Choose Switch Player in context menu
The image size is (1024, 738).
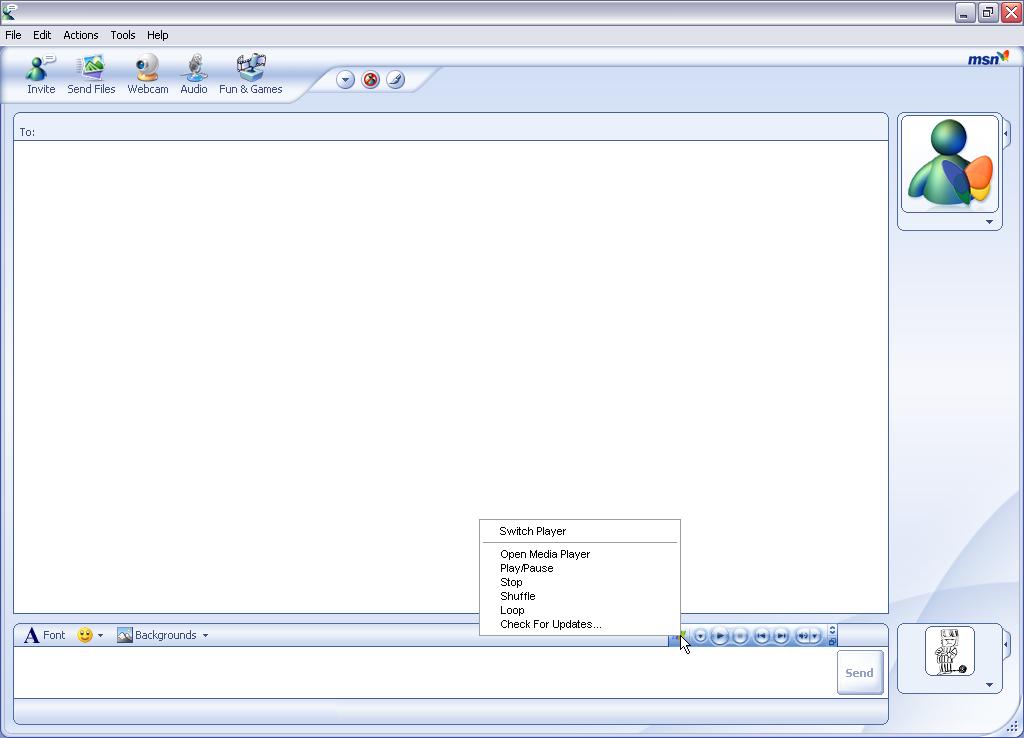click(x=532, y=531)
